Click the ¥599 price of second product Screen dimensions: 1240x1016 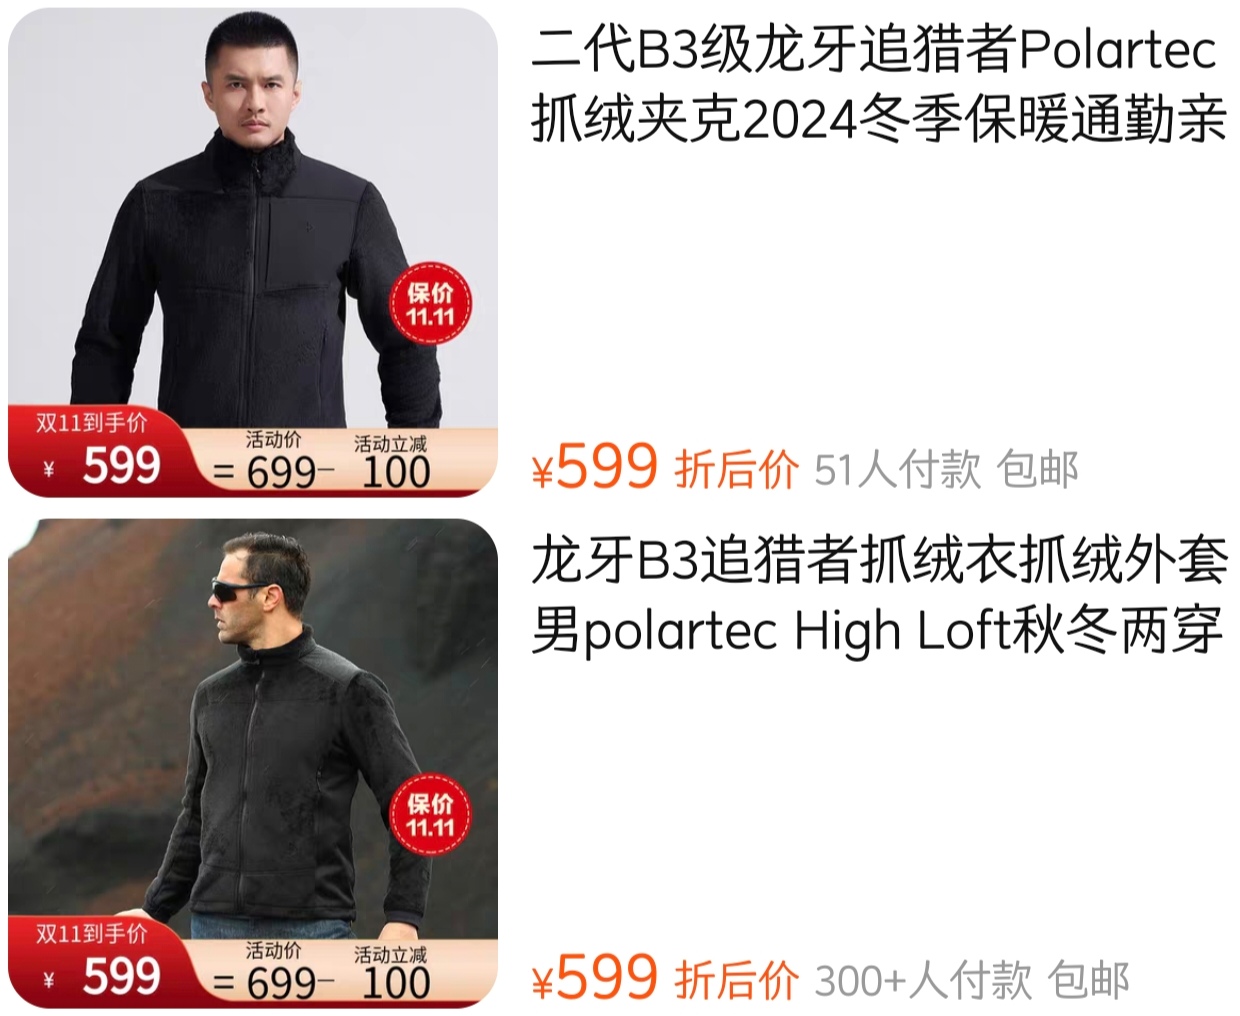tap(595, 978)
